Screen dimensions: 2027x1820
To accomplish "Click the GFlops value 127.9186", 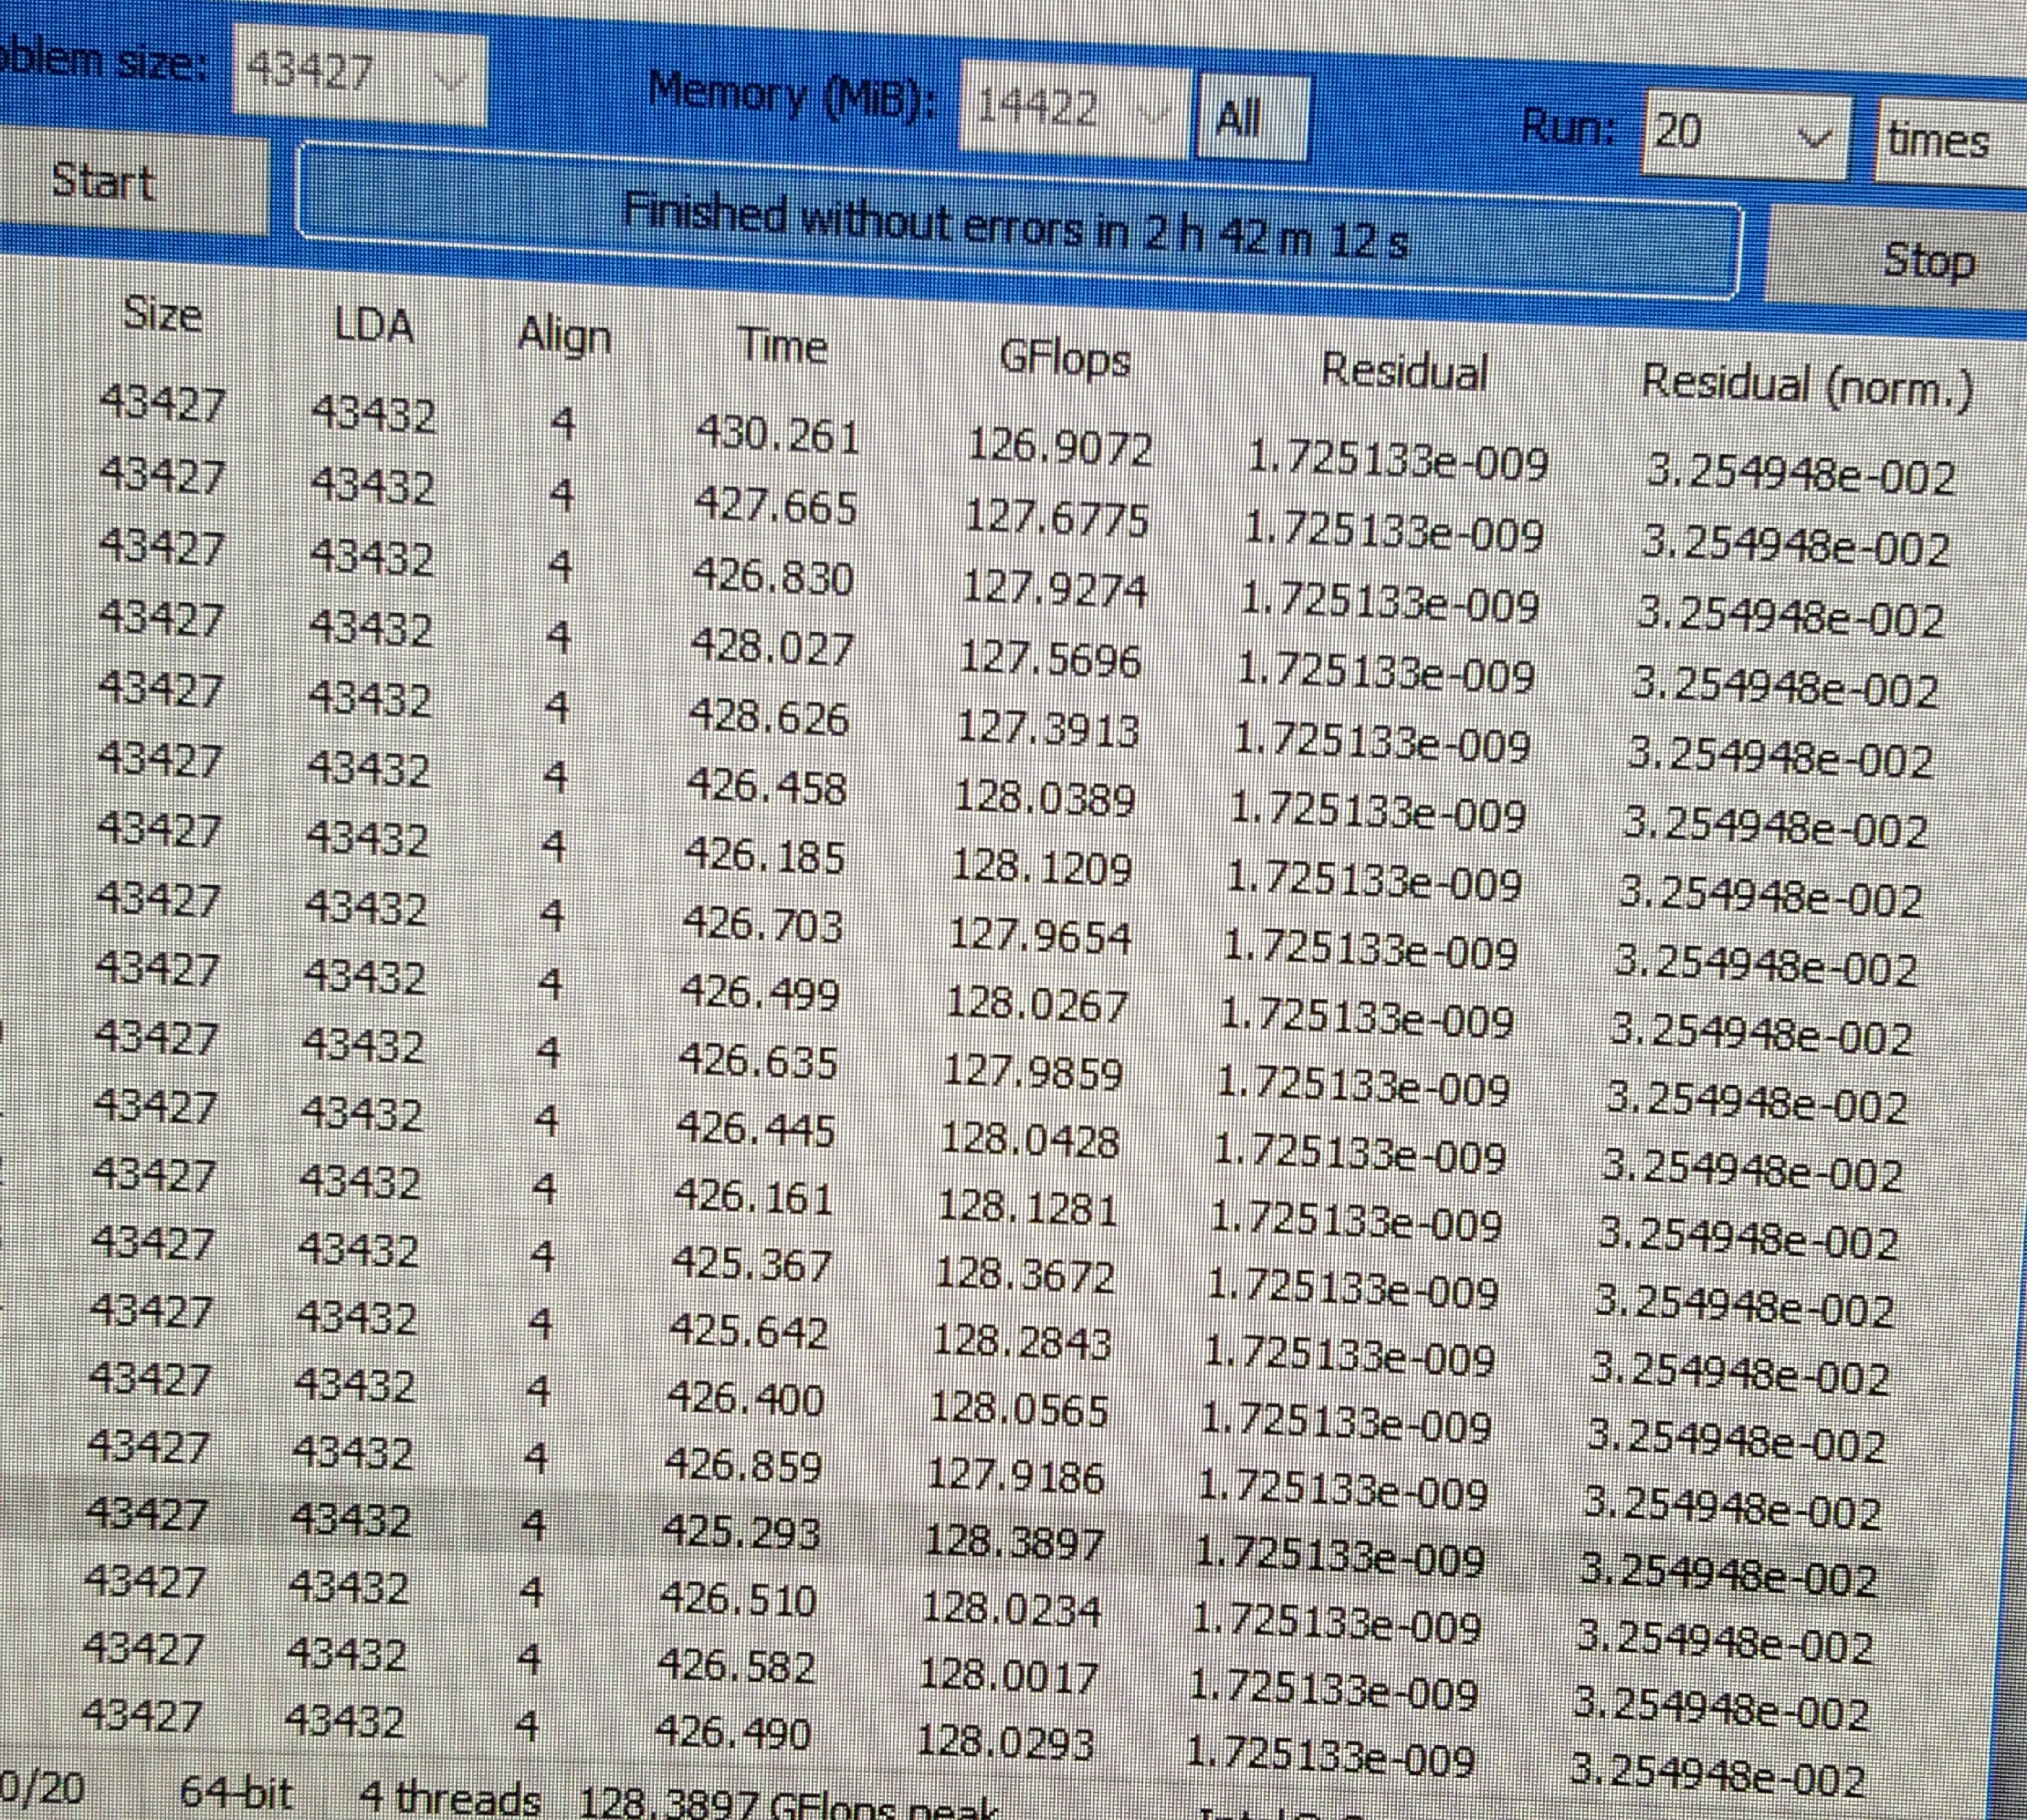I will tap(1015, 1477).
